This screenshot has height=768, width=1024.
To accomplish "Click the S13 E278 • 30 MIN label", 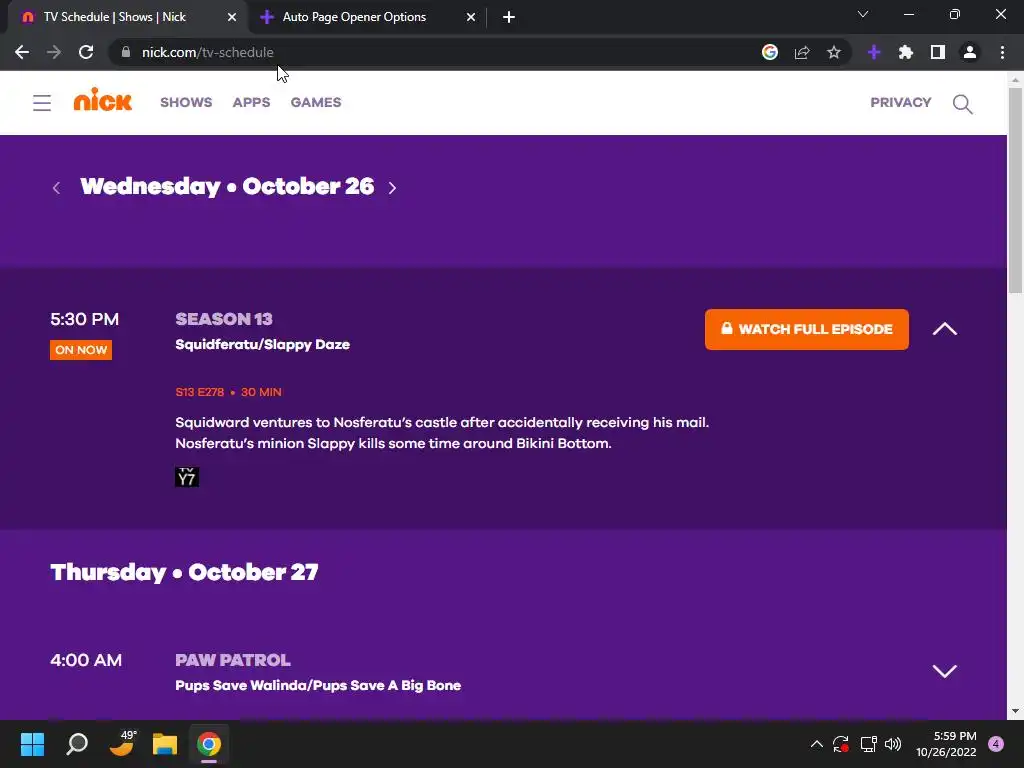I will coord(229,392).
